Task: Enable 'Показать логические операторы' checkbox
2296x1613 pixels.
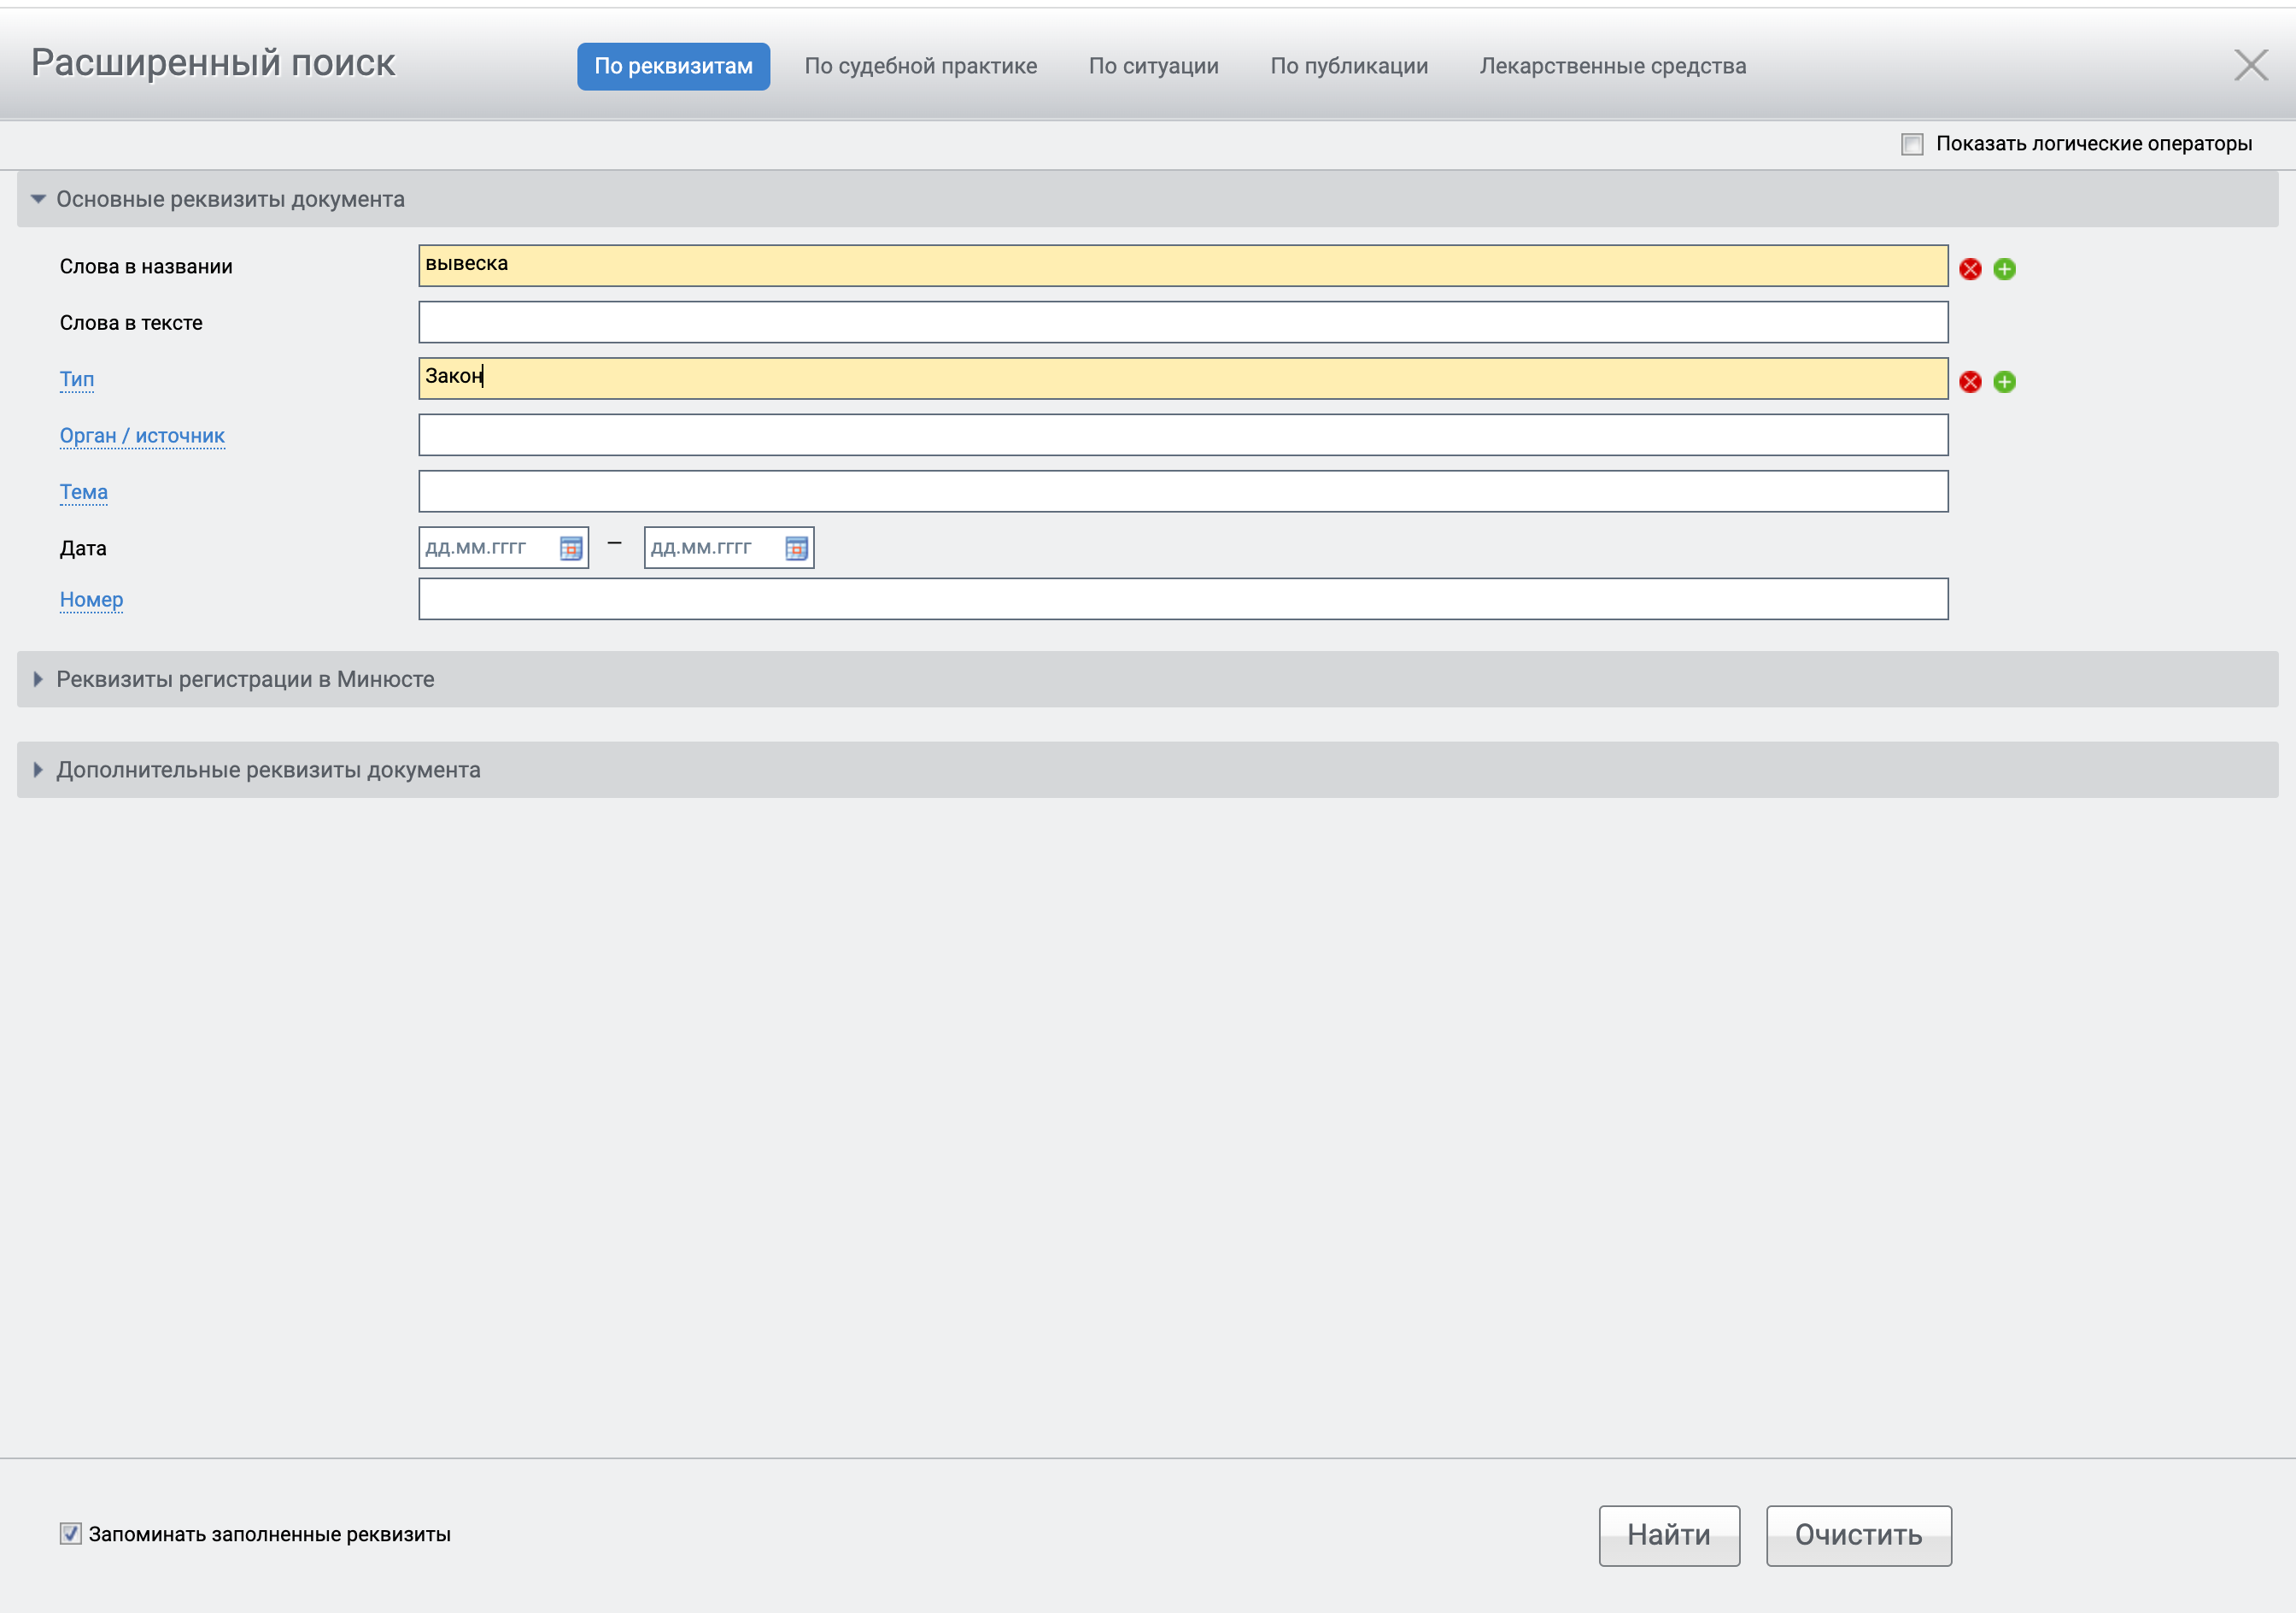Action: click(x=1912, y=144)
